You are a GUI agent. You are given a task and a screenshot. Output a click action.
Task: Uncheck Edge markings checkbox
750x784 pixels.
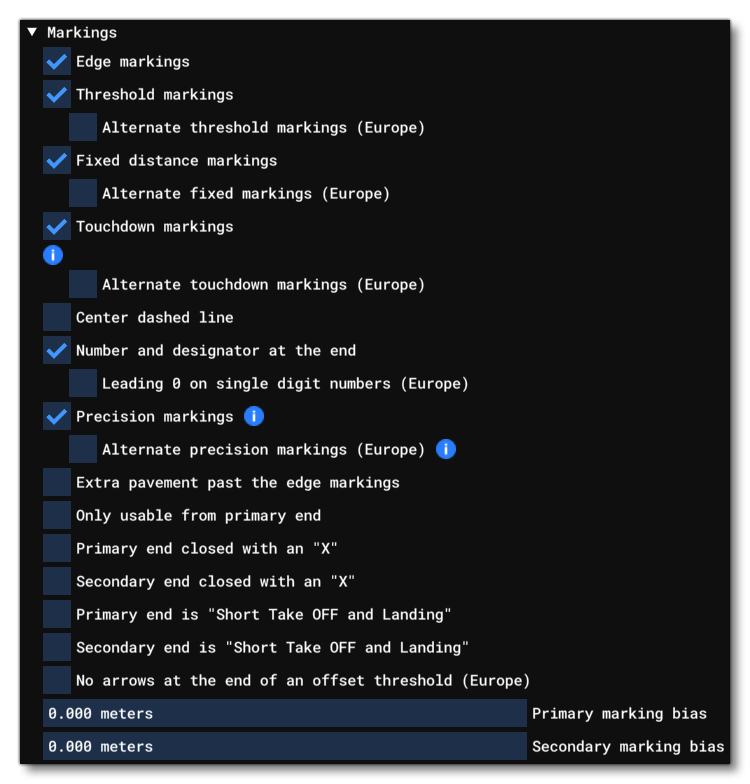pos(57,62)
